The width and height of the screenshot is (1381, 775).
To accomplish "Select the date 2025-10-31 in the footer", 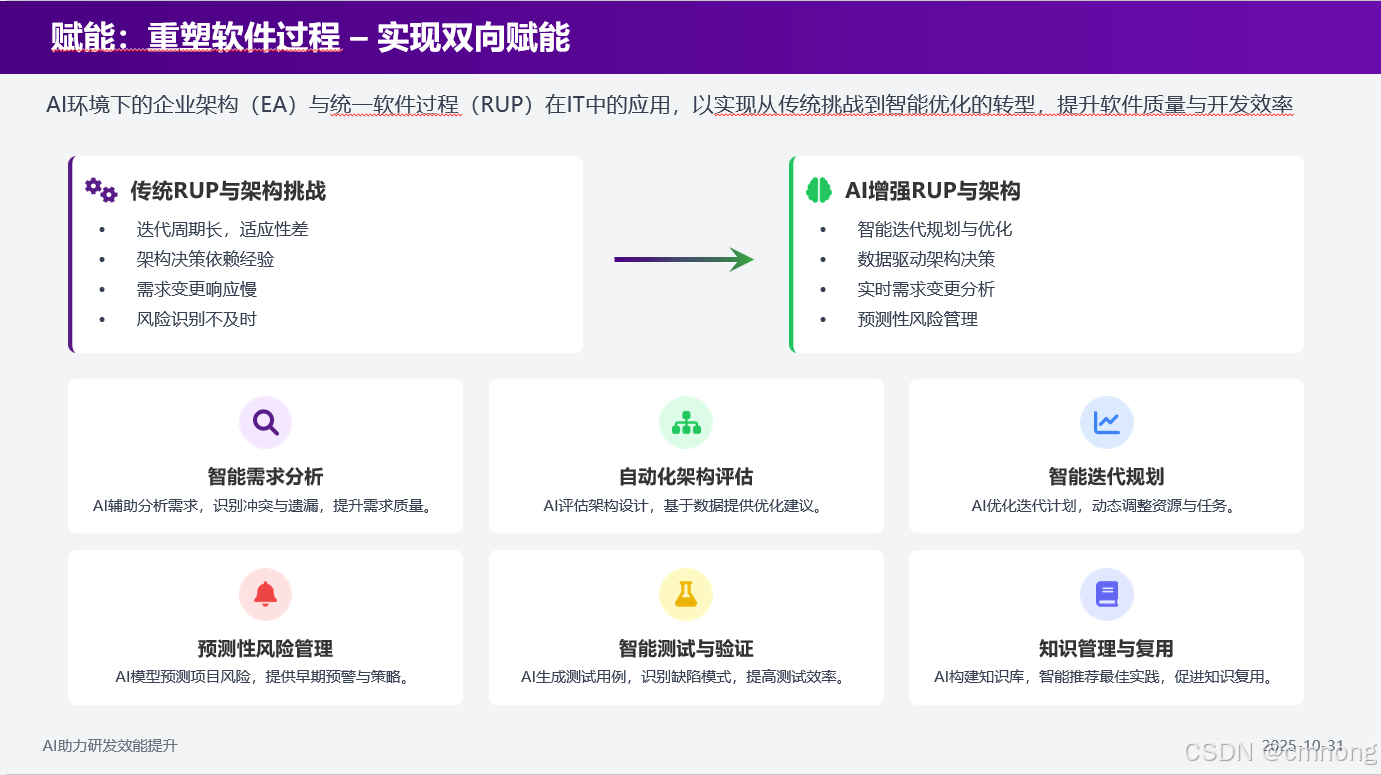I will pyautogui.click(x=1300, y=744).
